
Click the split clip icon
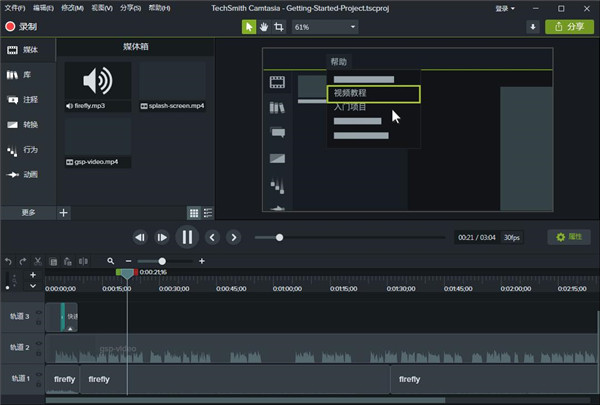pos(83,261)
